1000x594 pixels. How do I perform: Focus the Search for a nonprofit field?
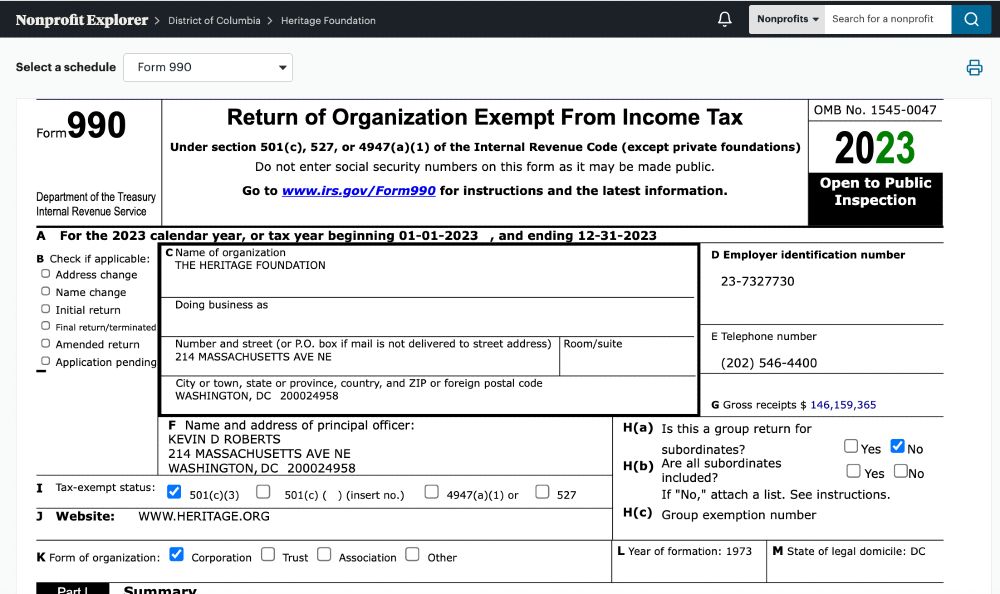coord(888,19)
